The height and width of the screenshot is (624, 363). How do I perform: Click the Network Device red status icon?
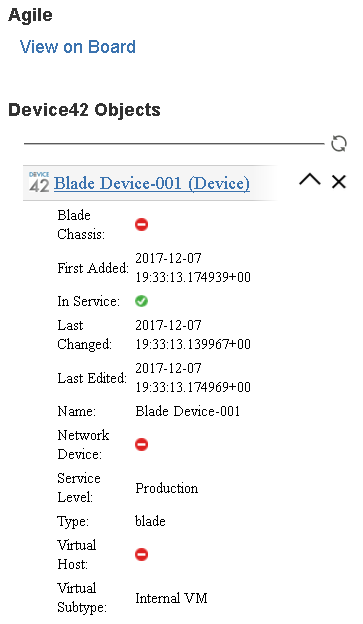(141, 444)
